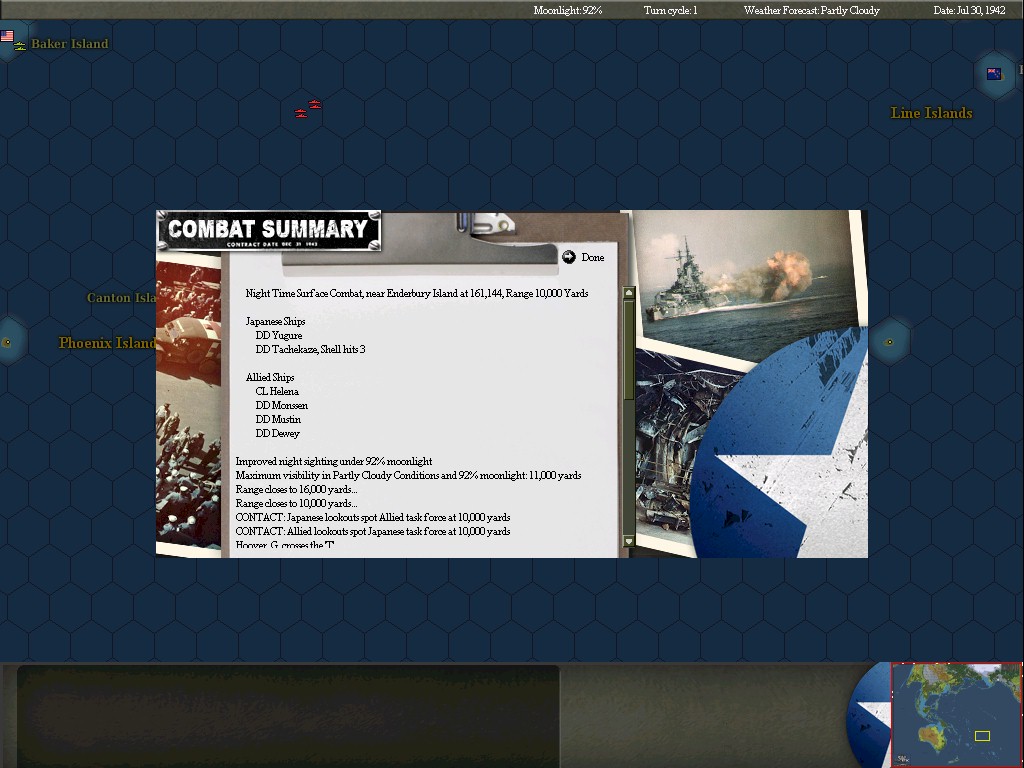Screen dimensions: 1024x768
Task: Click the base dot on left map edge
Action: 7,342
